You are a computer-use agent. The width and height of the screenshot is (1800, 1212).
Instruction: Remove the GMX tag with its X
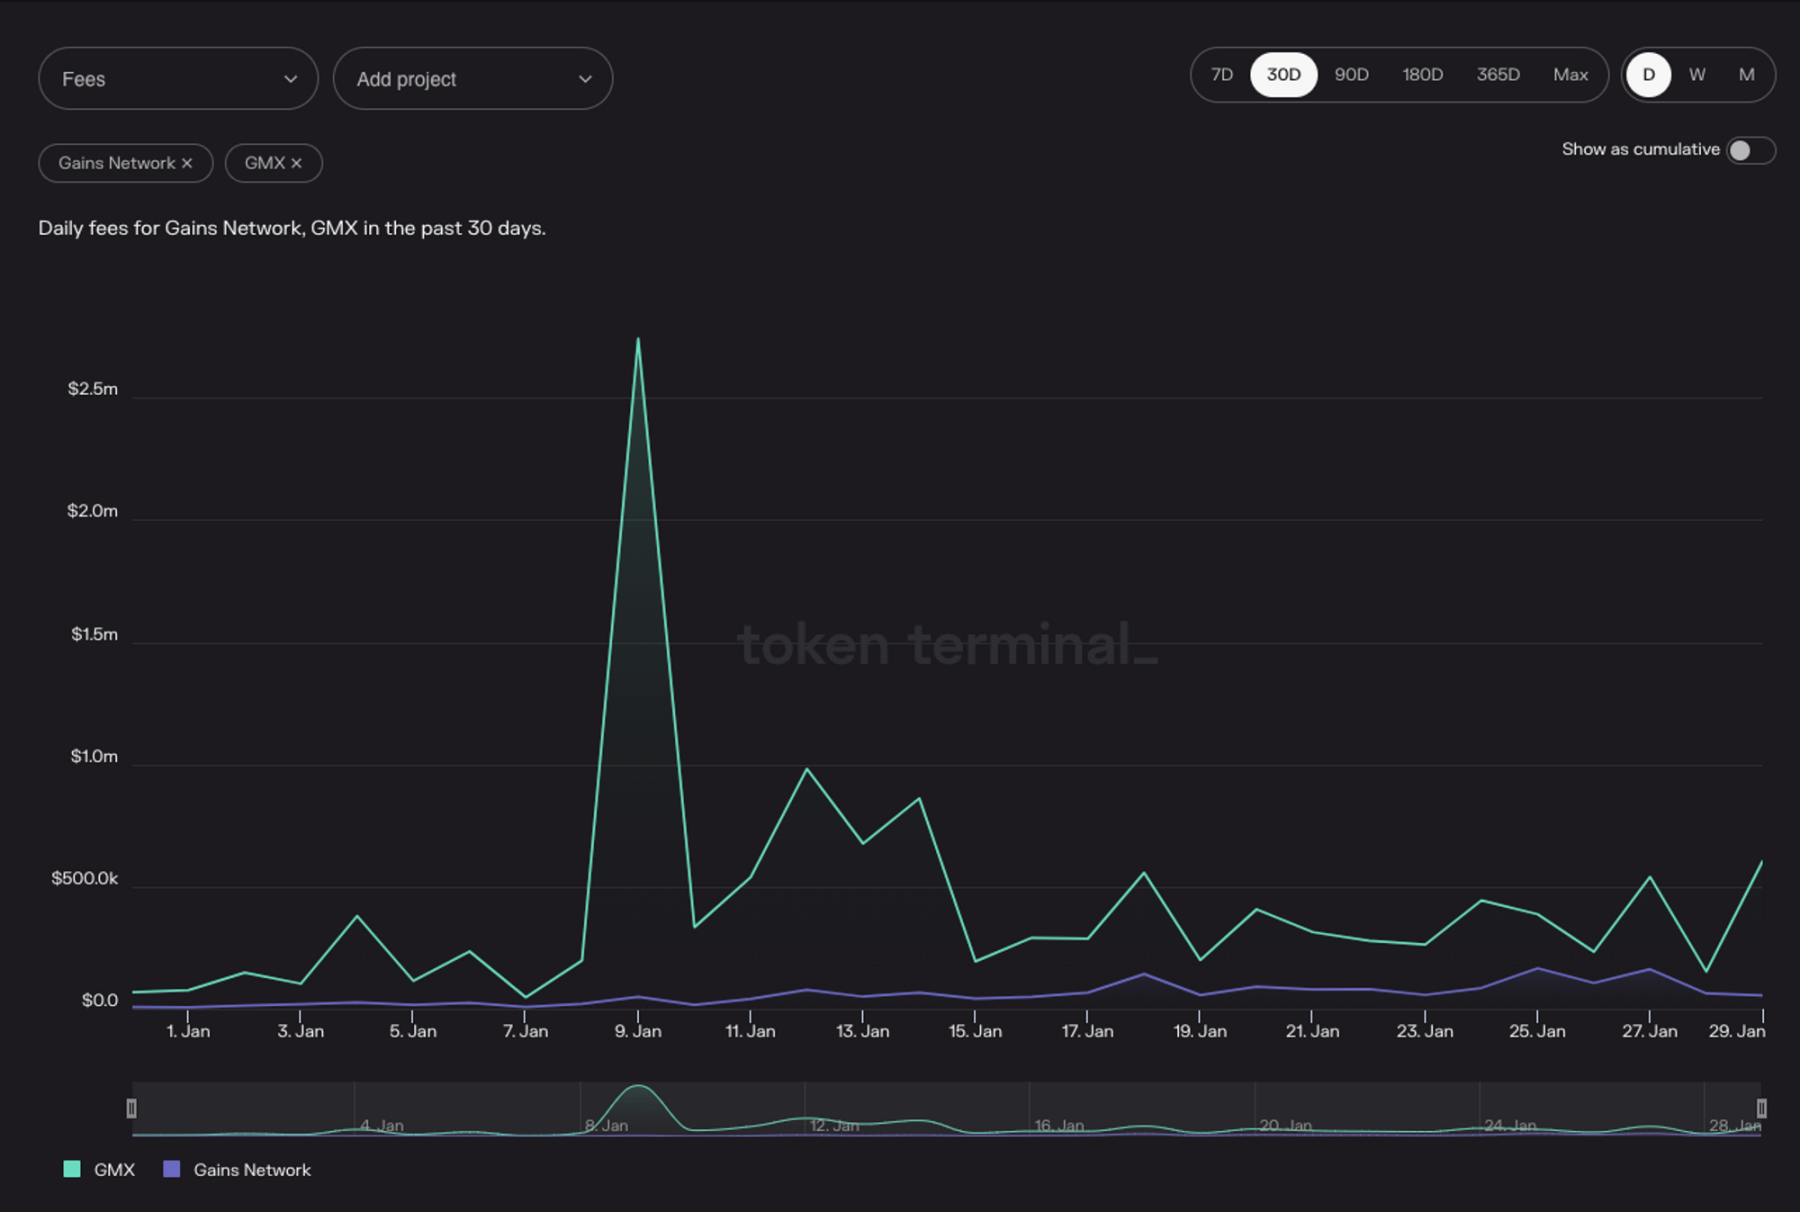pyautogui.click(x=296, y=163)
